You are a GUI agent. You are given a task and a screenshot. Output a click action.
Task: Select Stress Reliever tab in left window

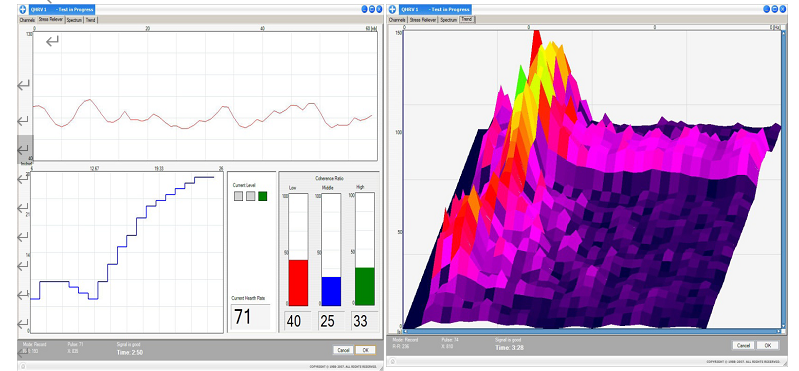[50, 20]
